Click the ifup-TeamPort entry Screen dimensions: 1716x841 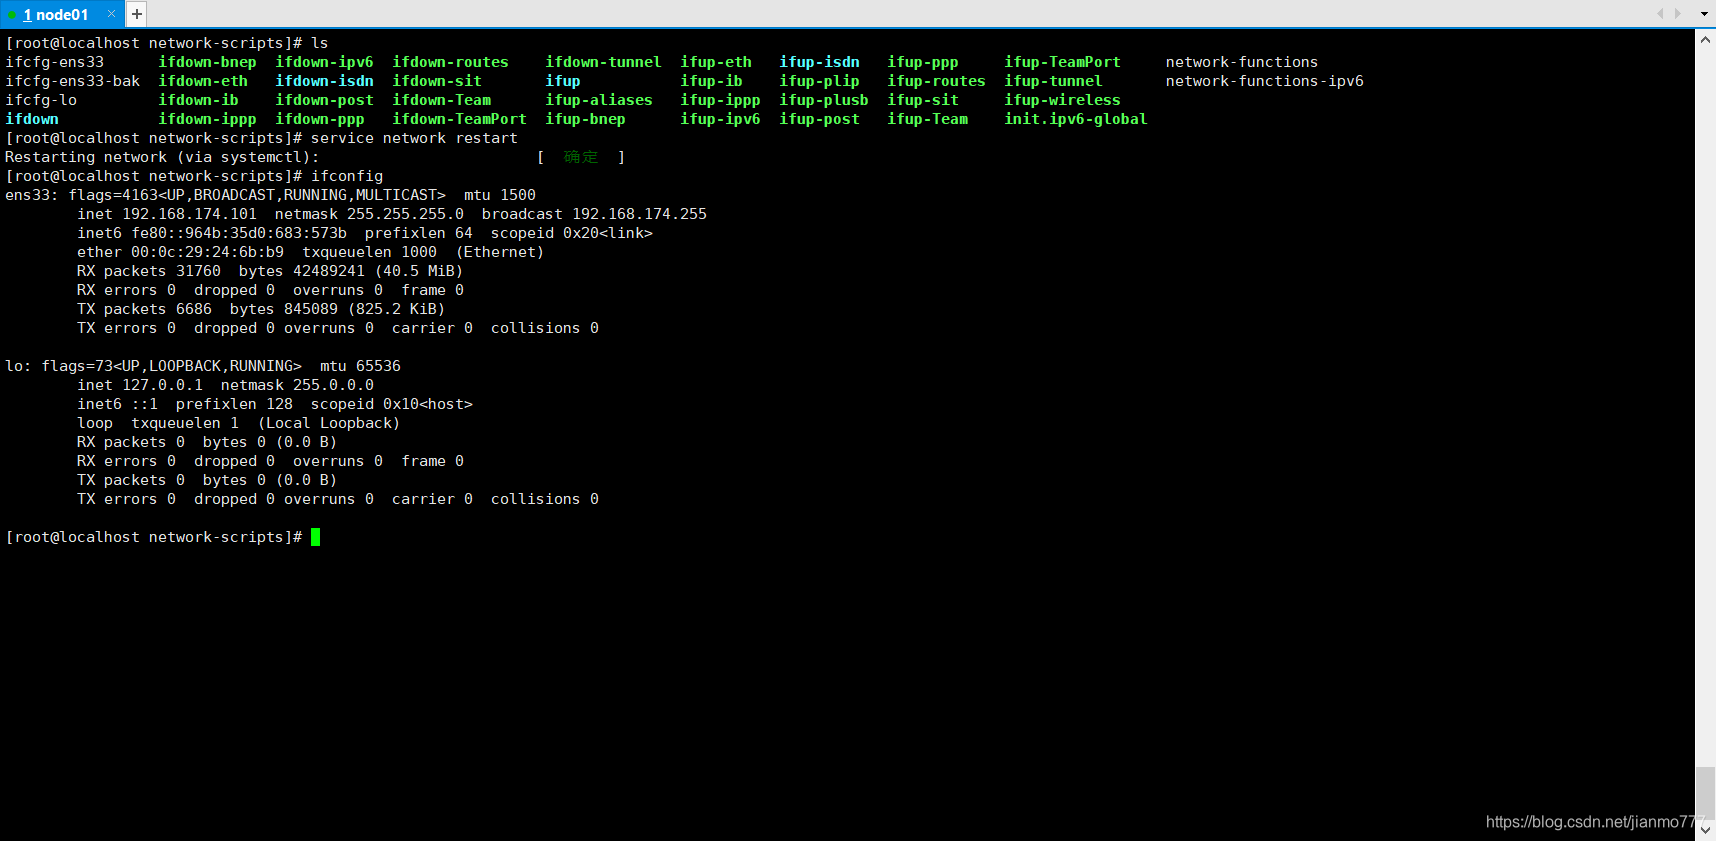click(1062, 62)
